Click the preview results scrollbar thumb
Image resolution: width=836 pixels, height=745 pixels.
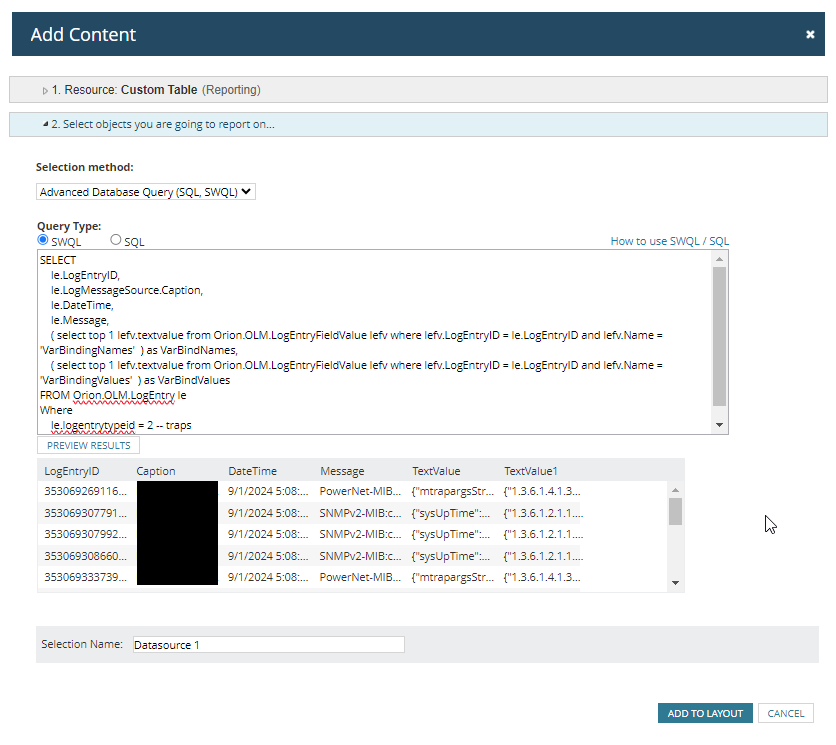click(676, 511)
